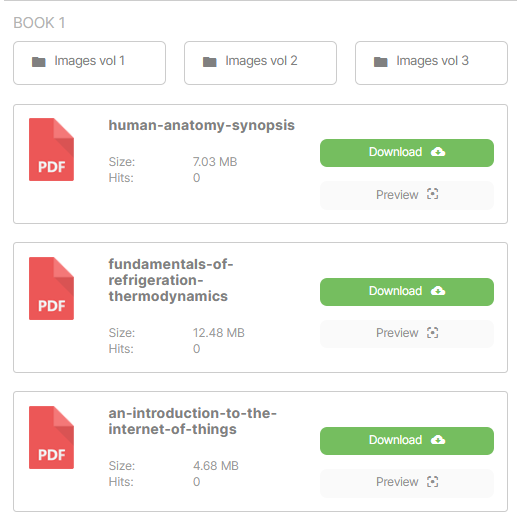Open the human-anatomy-synopsis title link
Image resolution: width=522 pixels, height=527 pixels.
coord(202,125)
